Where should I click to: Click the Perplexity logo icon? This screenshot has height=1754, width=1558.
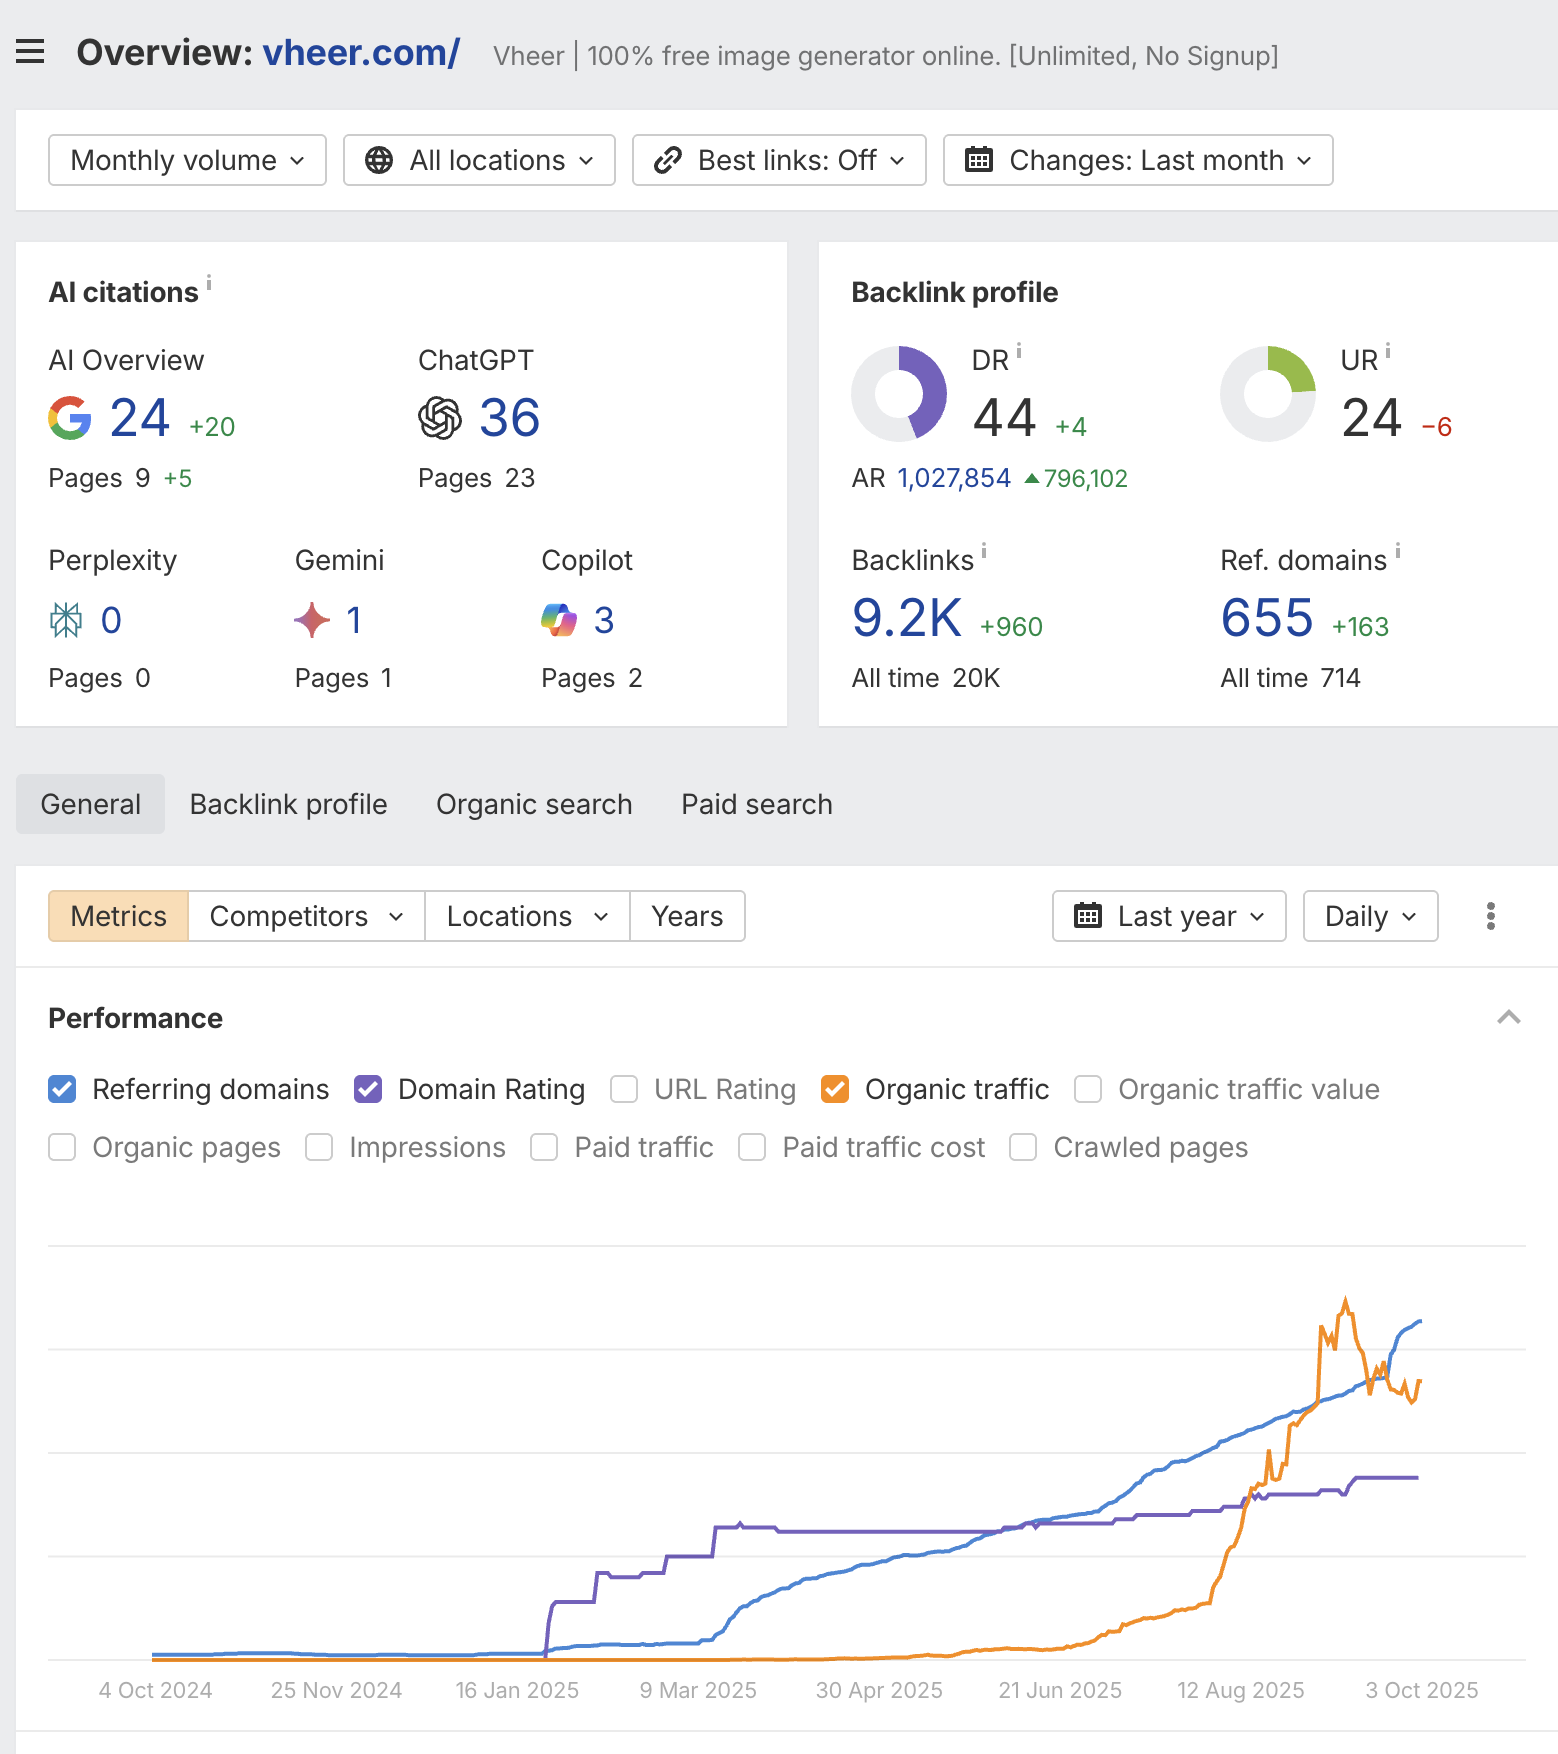[66, 620]
